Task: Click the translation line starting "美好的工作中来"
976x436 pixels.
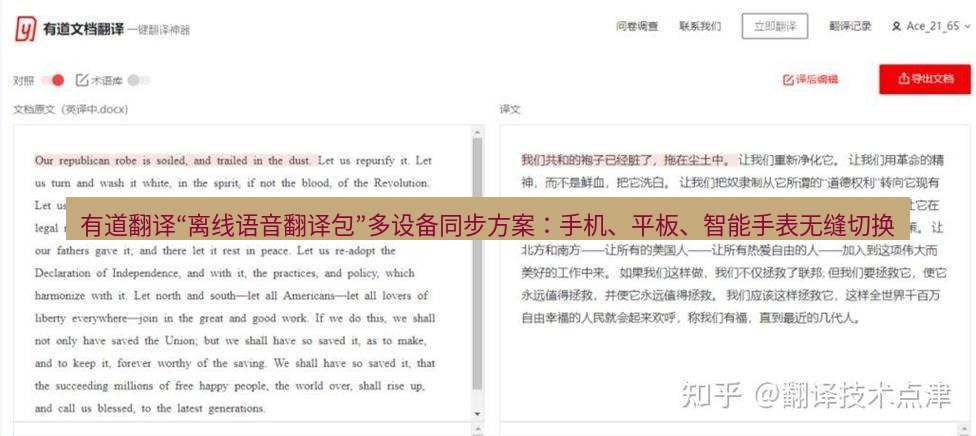Action: click(734, 273)
